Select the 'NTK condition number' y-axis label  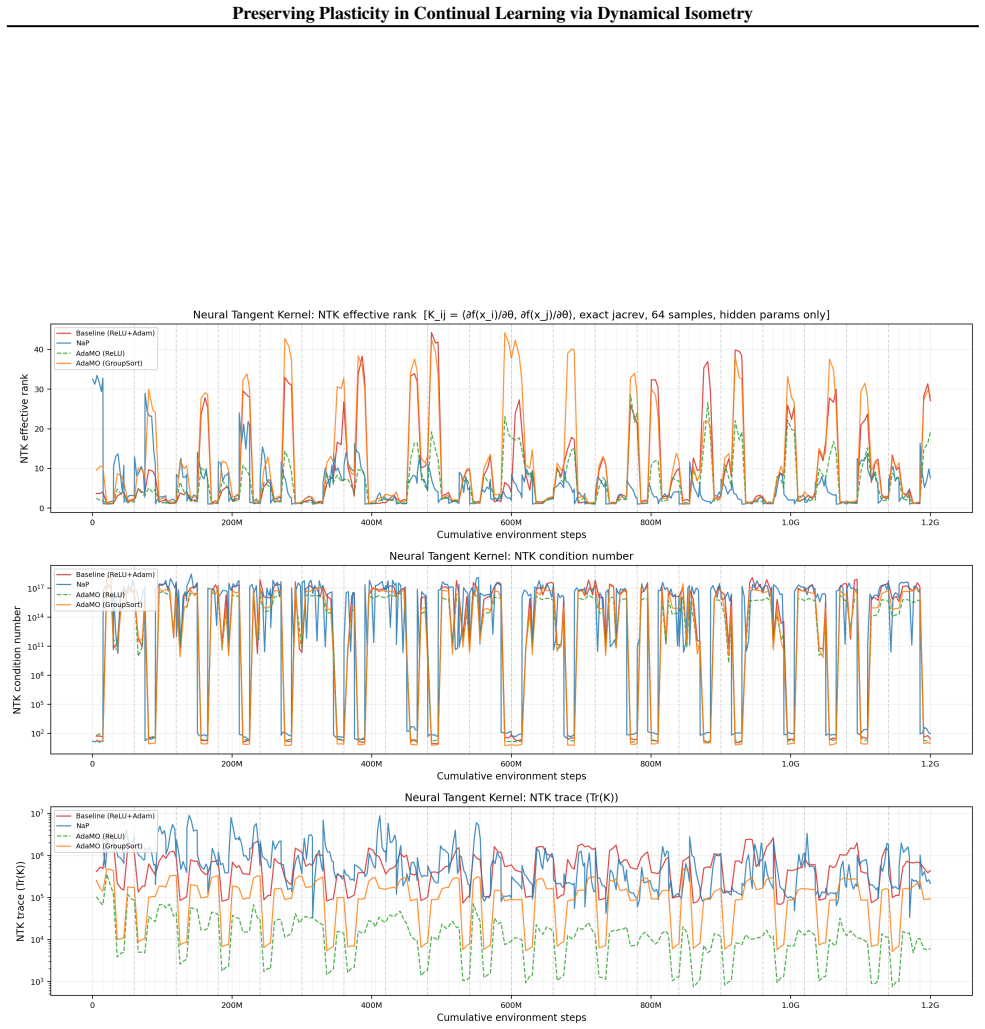click(18, 660)
